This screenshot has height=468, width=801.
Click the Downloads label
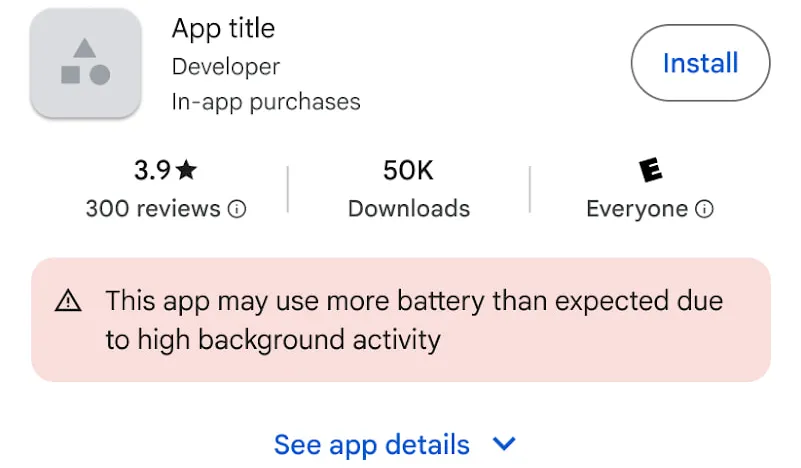(408, 209)
